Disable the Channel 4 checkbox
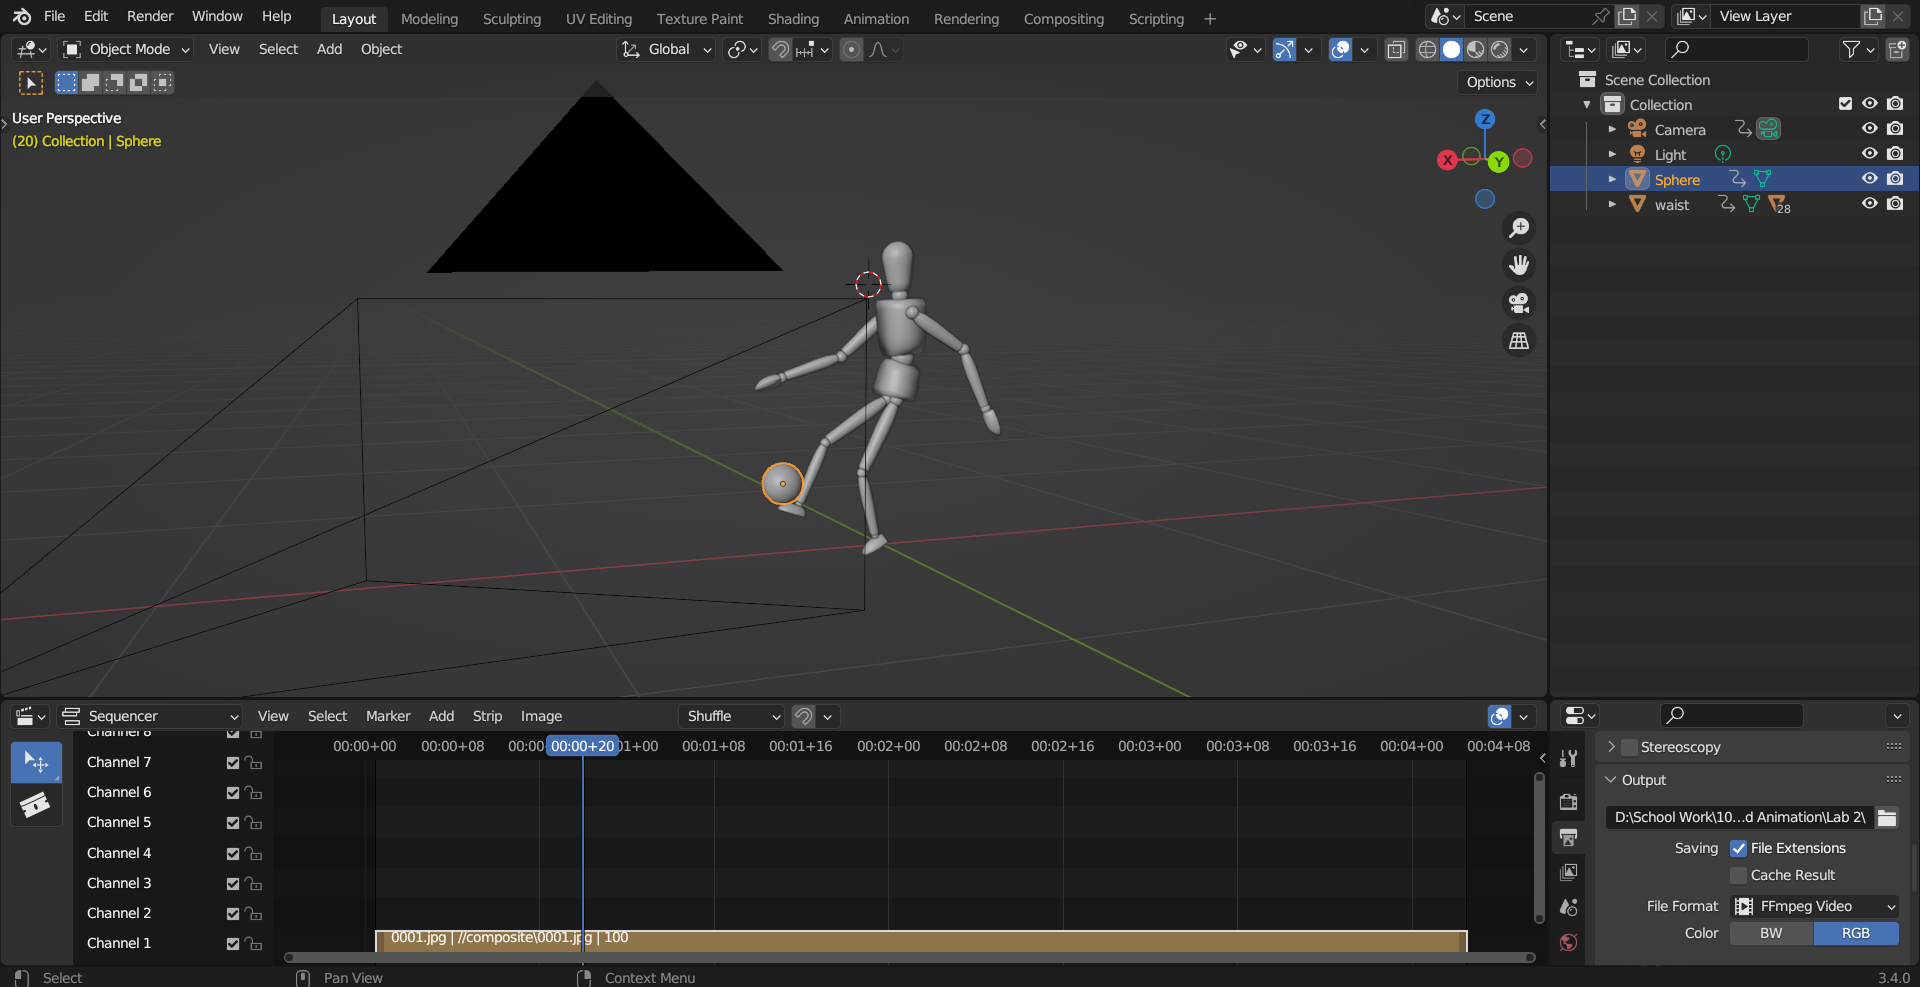 233,853
